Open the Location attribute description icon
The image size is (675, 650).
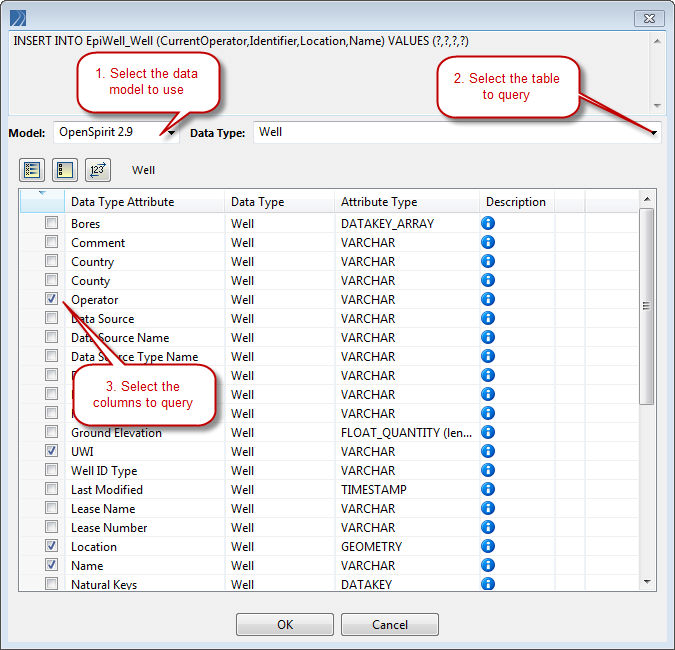488,547
